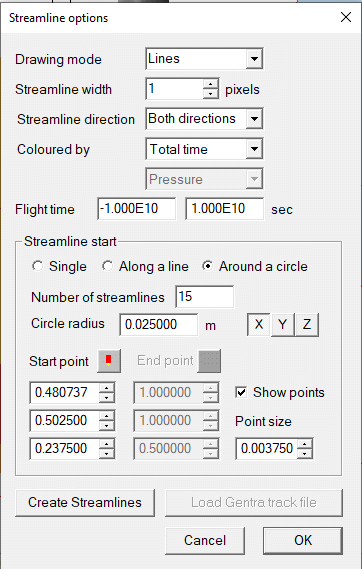Viewport: 362px width, 569px height.
Task: Disable the Show points checkbox
Action: (x=241, y=392)
